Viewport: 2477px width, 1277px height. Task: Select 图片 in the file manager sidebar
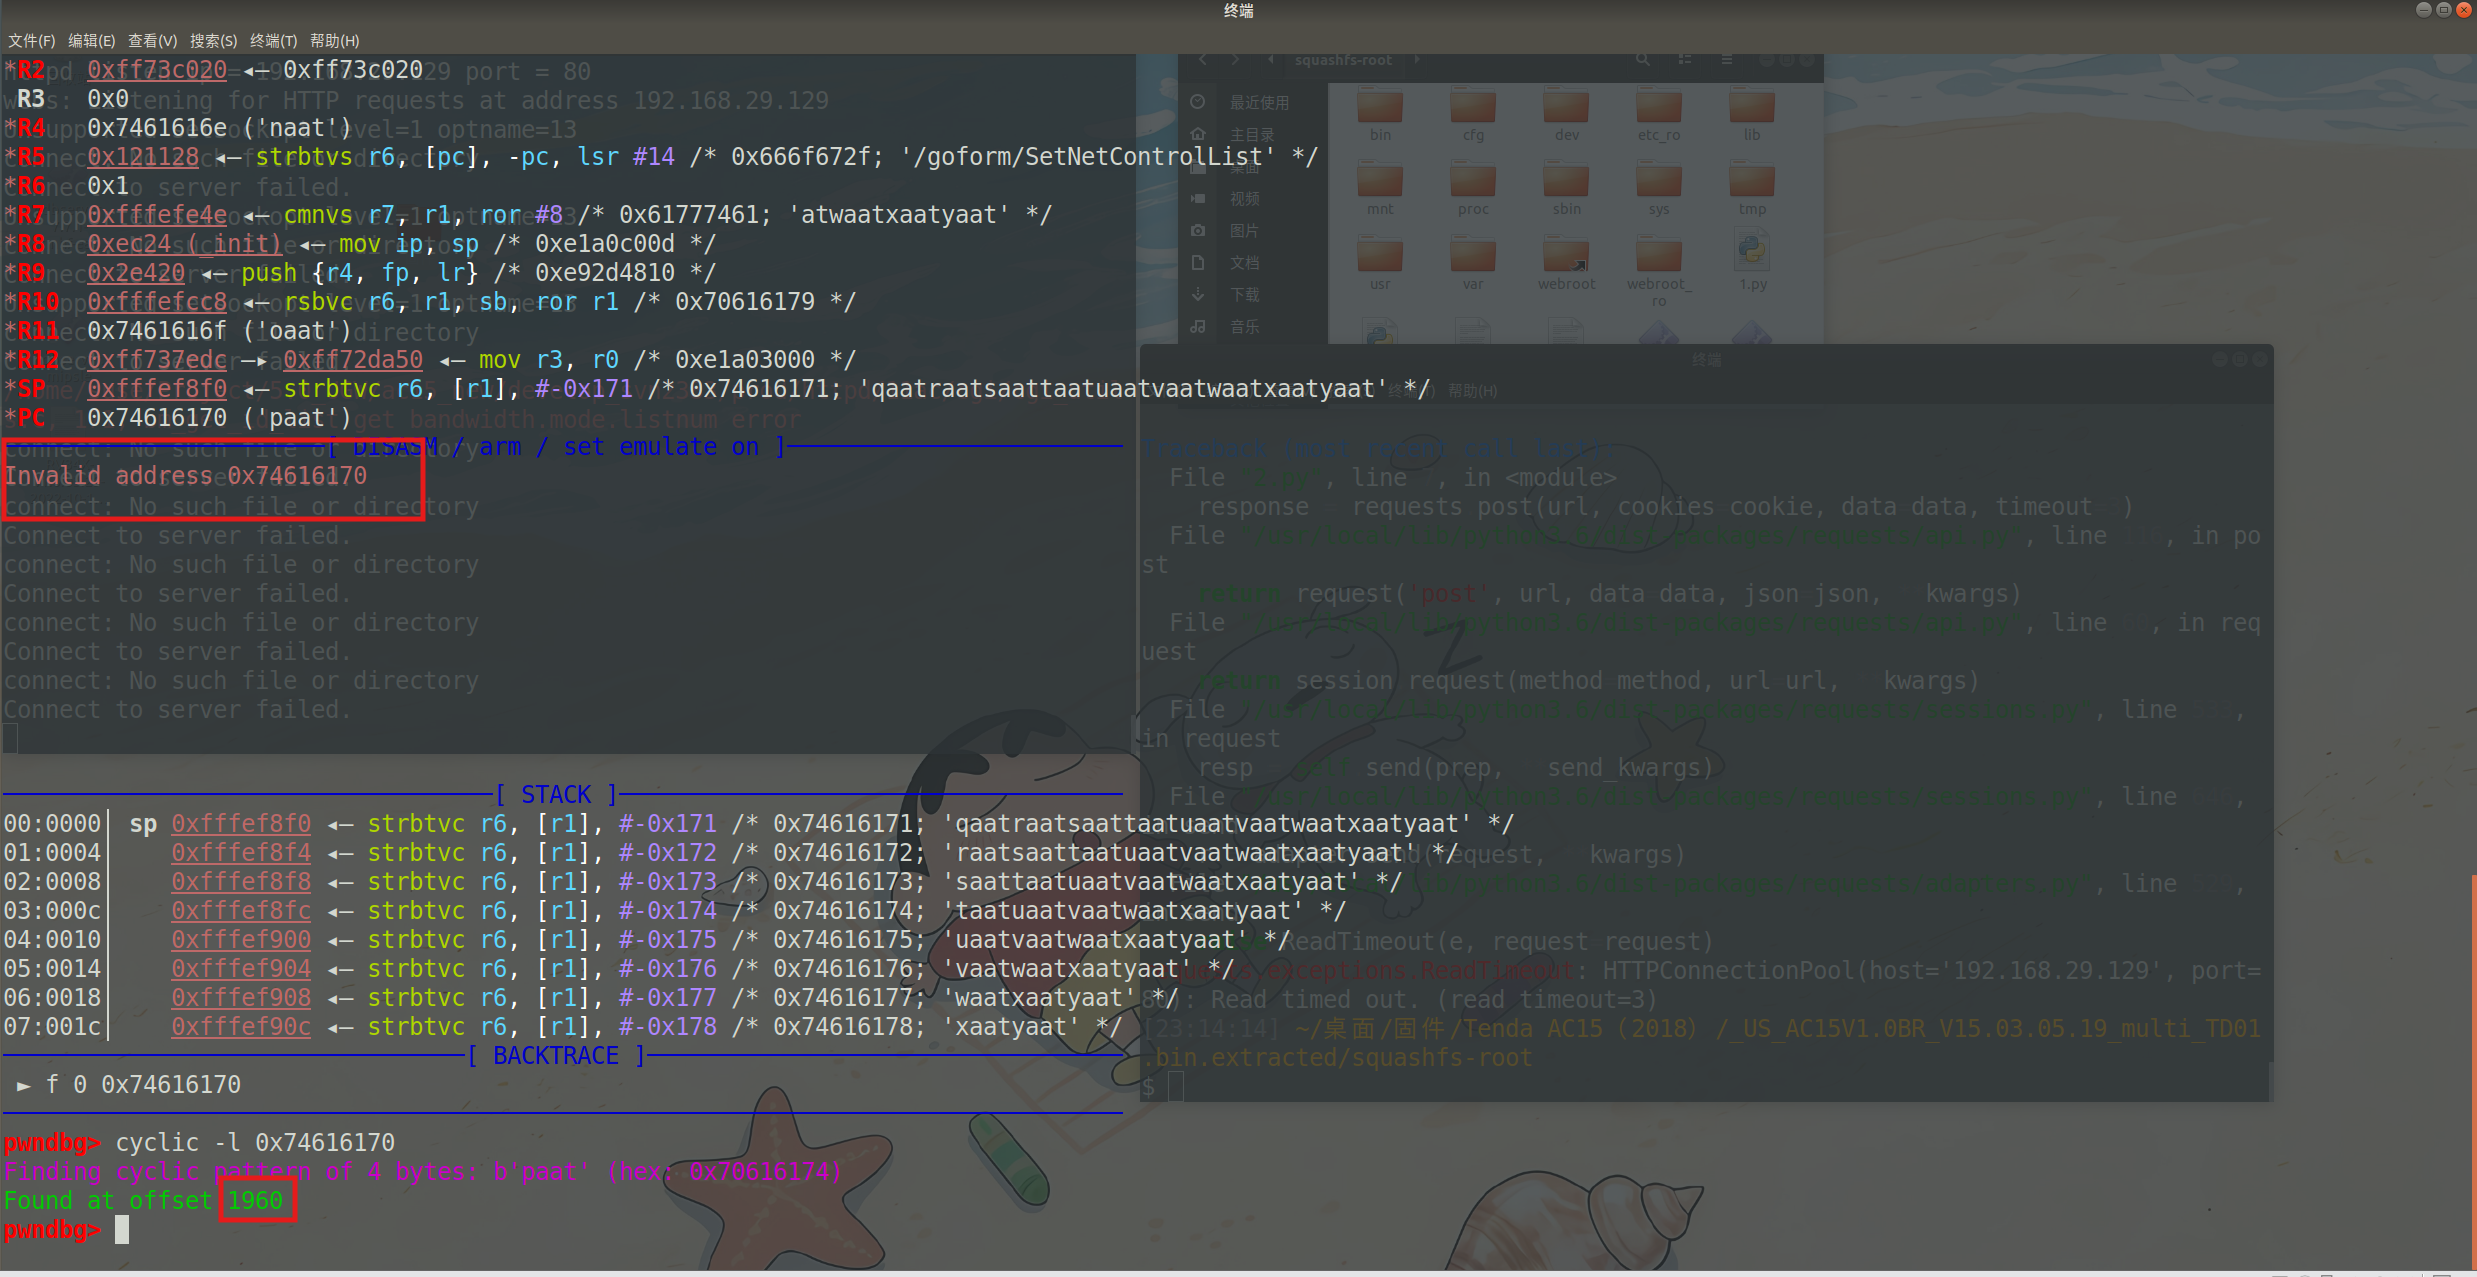click(x=1244, y=230)
